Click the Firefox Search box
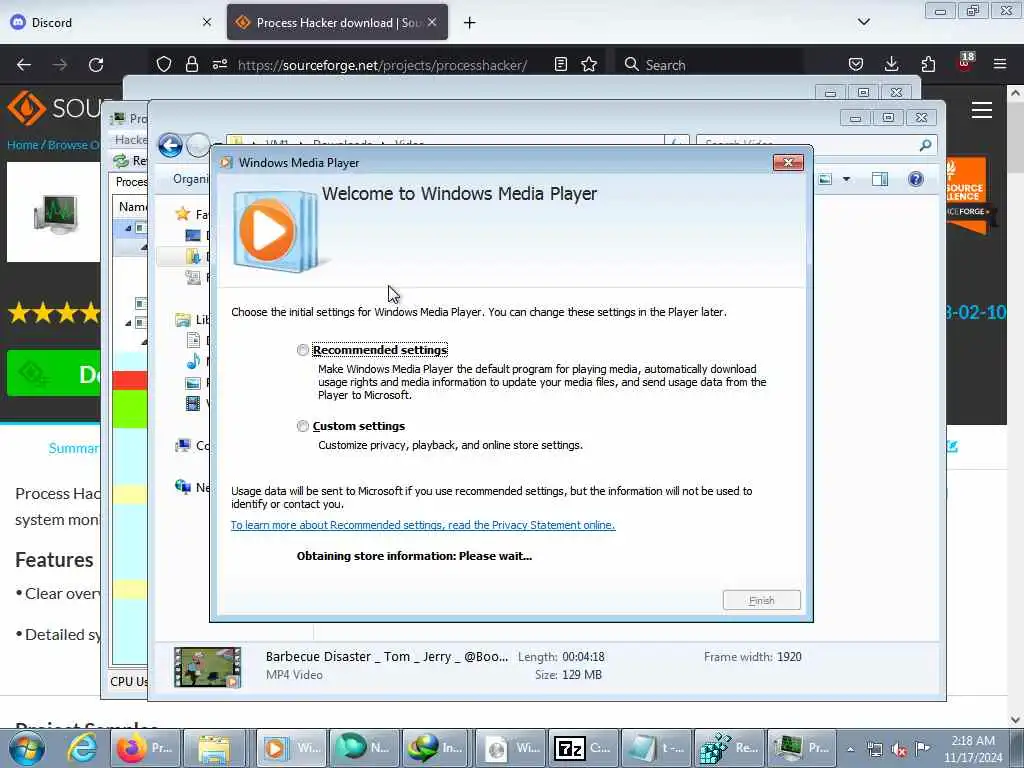Image resolution: width=1024 pixels, height=768 pixels. [x=712, y=65]
